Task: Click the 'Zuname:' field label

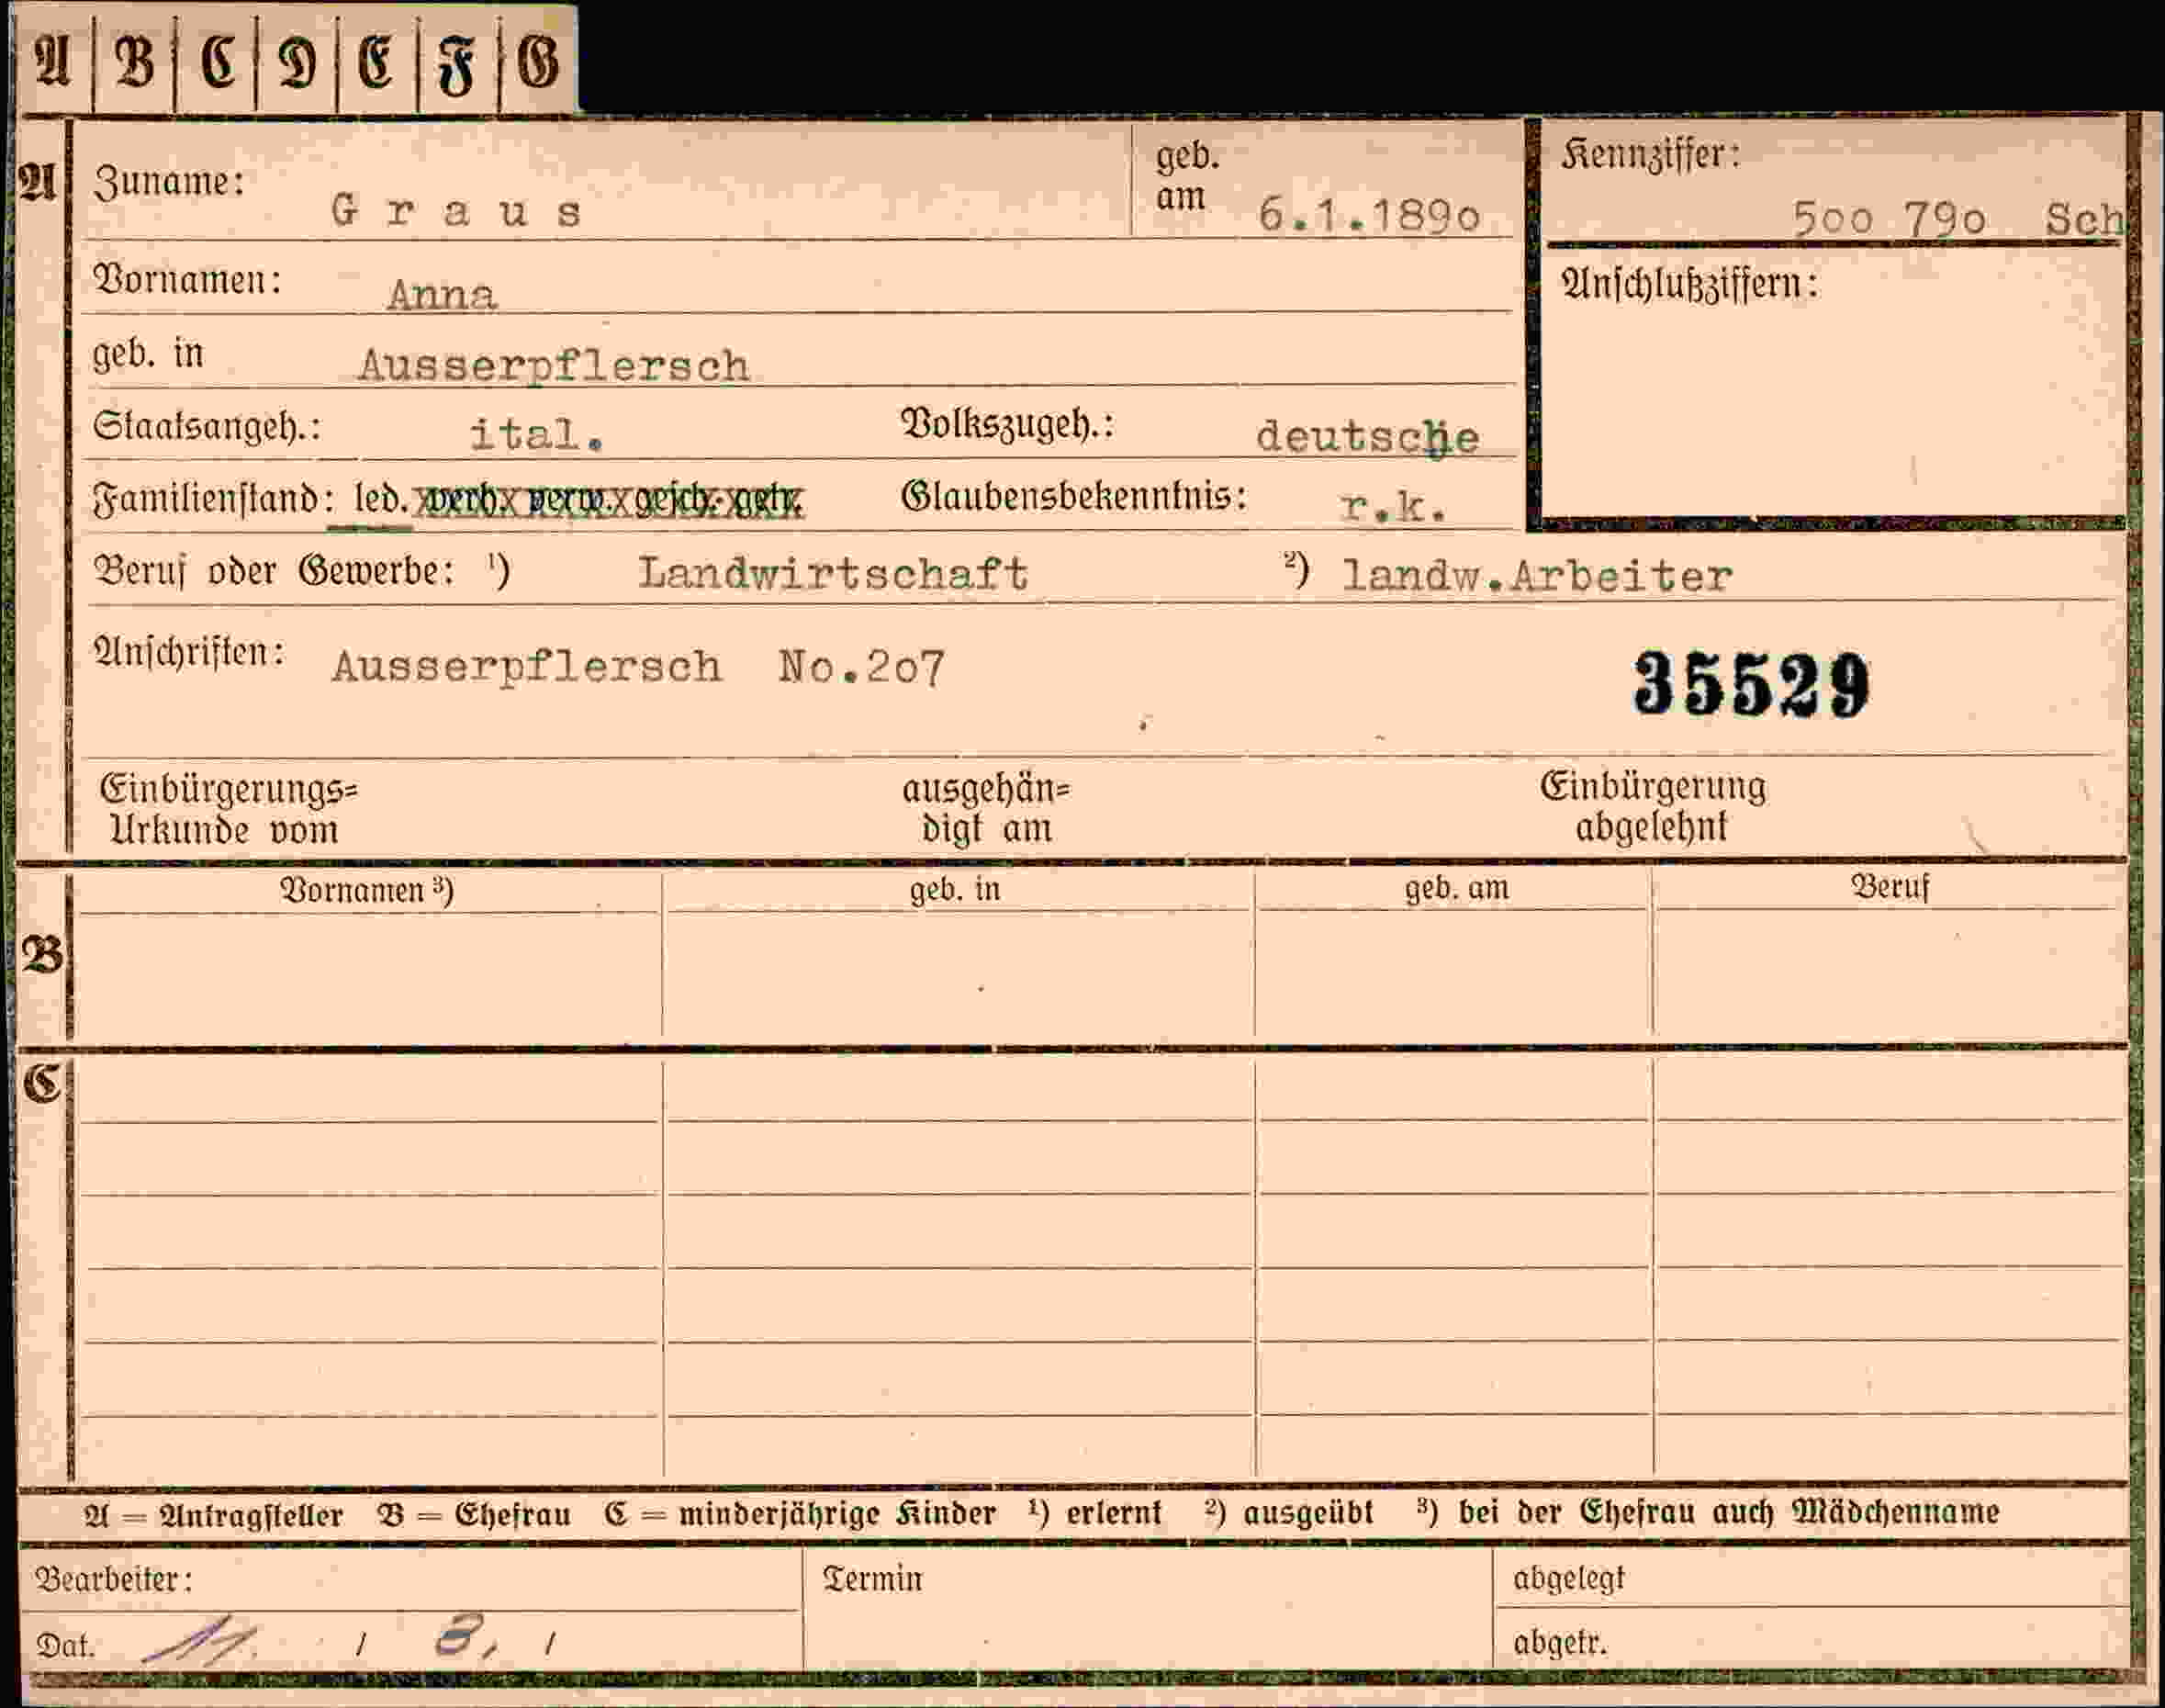Action: 169,181
